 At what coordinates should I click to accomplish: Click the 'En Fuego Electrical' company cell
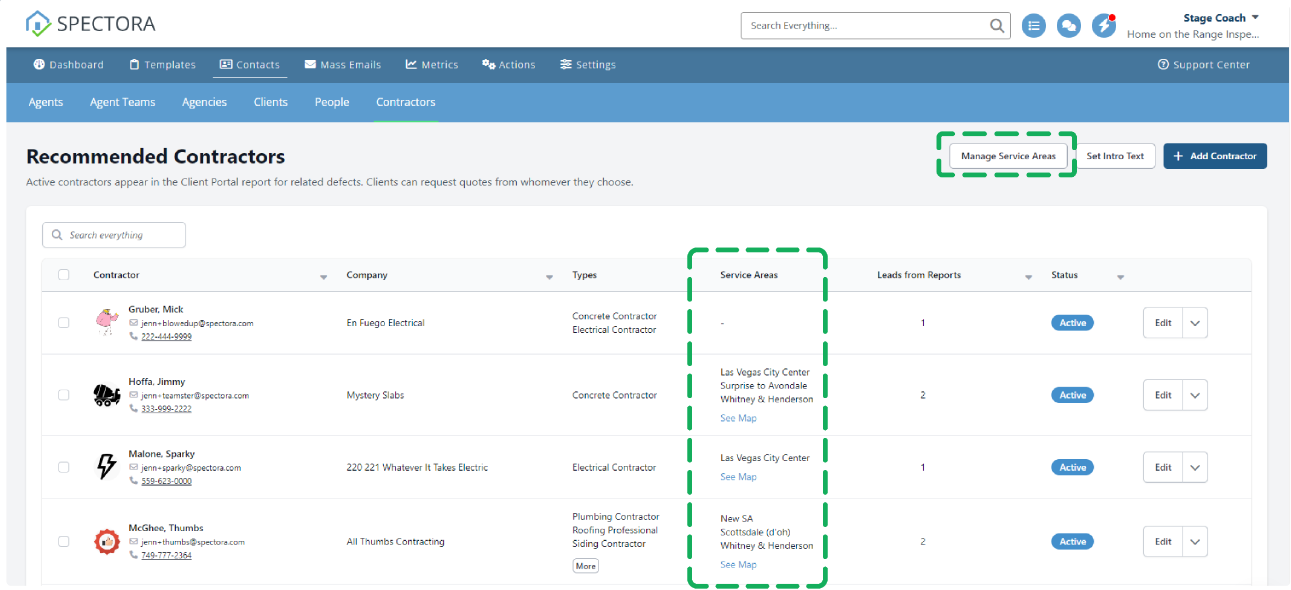click(x=386, y=323)
